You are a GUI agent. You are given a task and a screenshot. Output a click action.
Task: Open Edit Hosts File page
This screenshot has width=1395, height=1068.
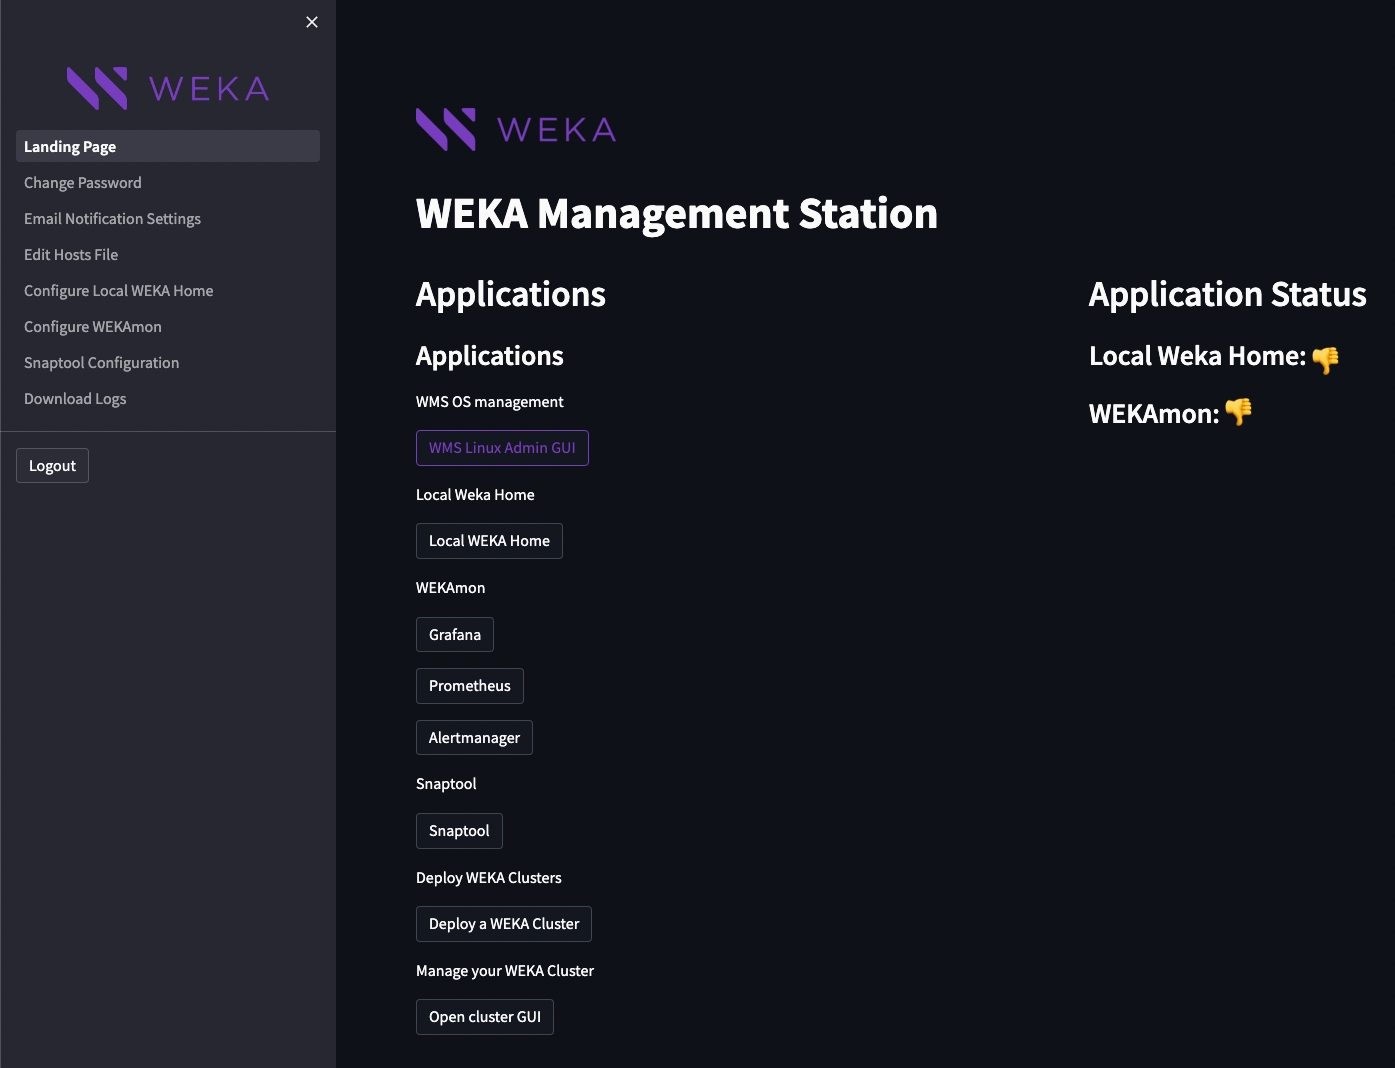pos(71,255)
